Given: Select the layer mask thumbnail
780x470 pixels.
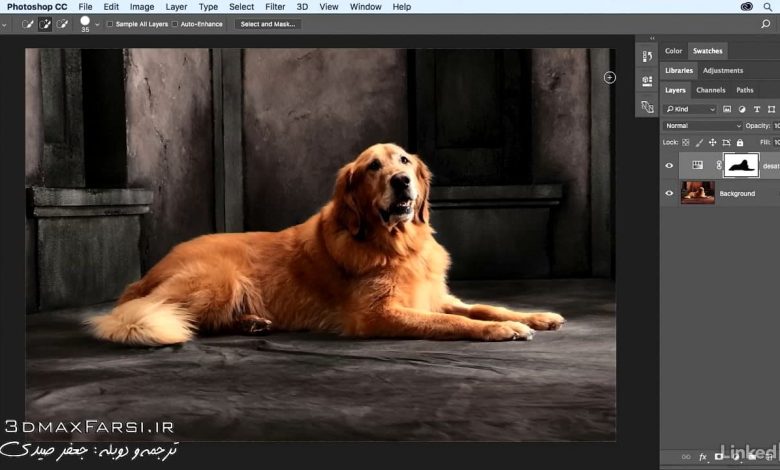Looking at the screenshot, I should point(741,165).
